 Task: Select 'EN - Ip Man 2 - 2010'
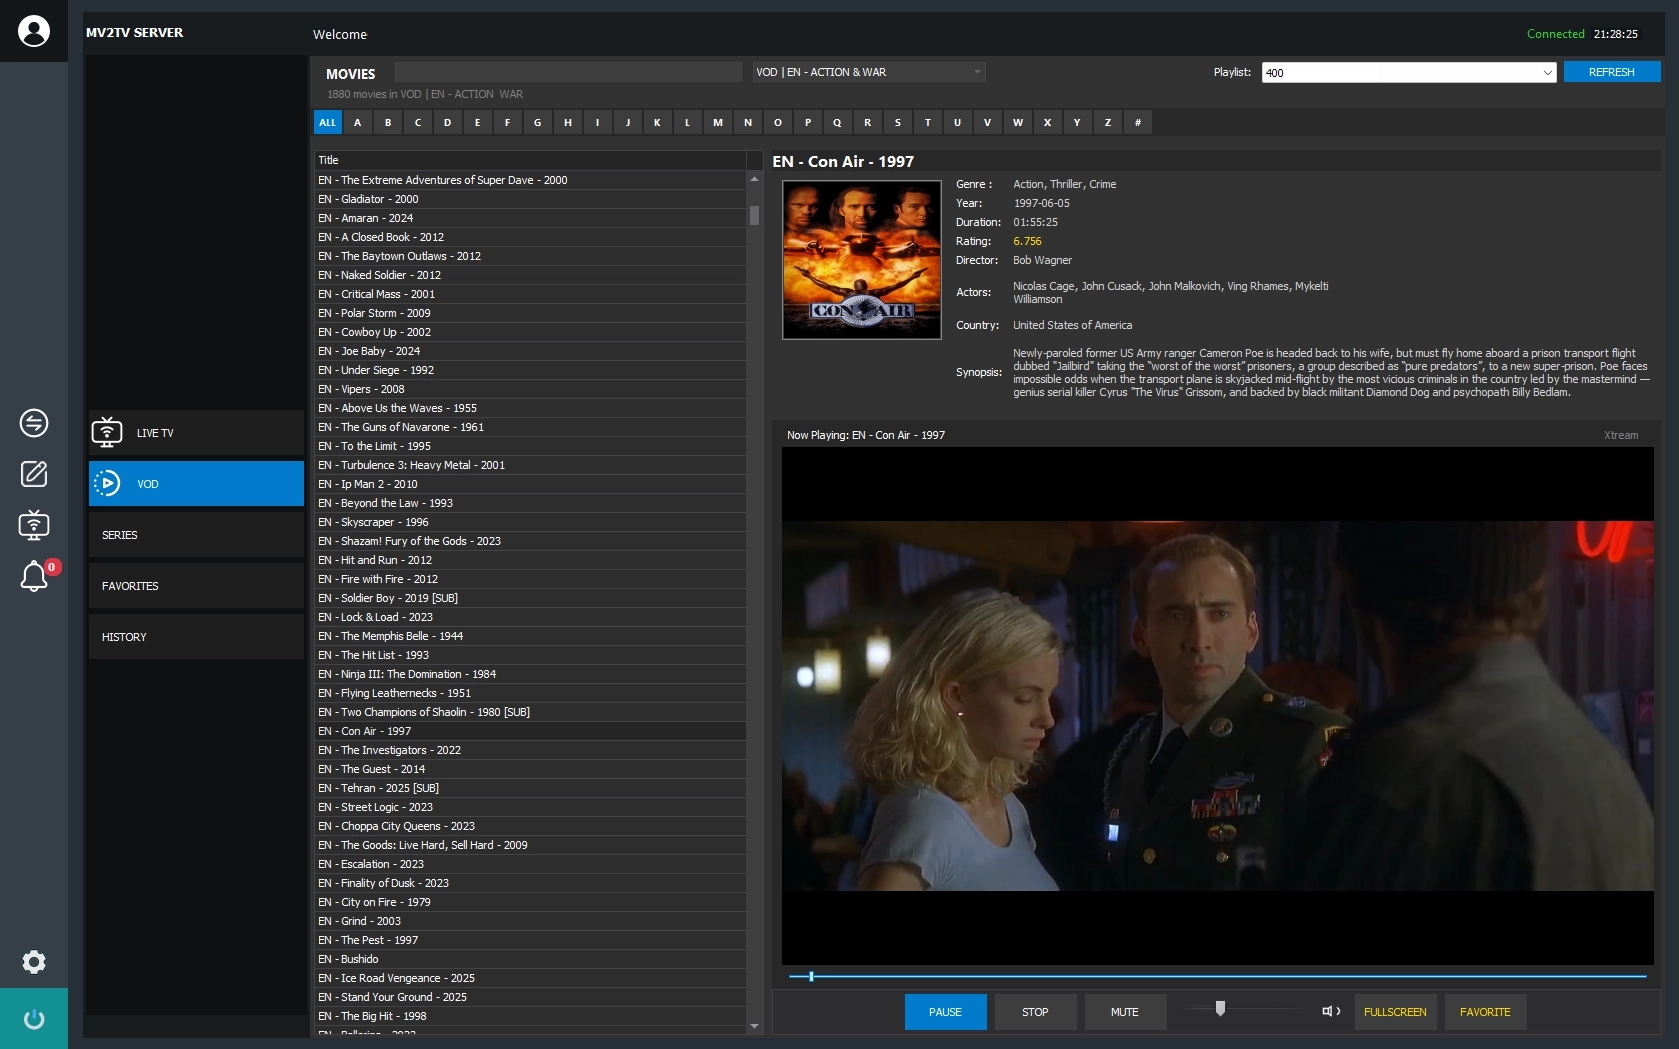tap(530, 484)
